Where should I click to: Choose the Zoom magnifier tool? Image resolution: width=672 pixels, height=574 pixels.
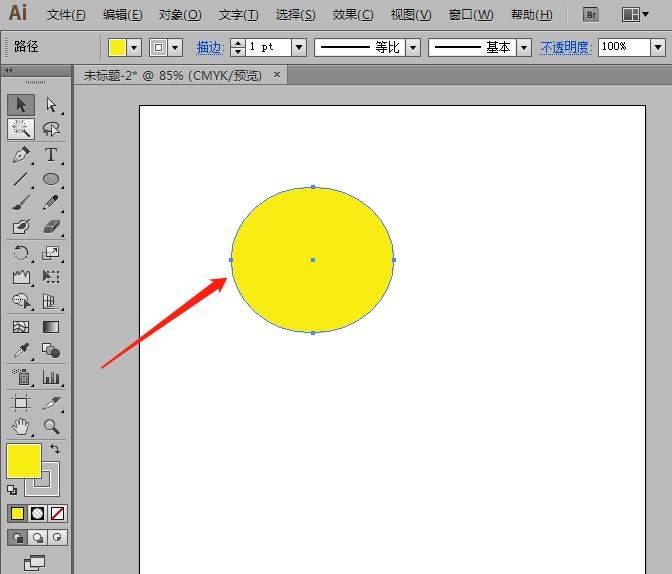(x=51, y=427)
